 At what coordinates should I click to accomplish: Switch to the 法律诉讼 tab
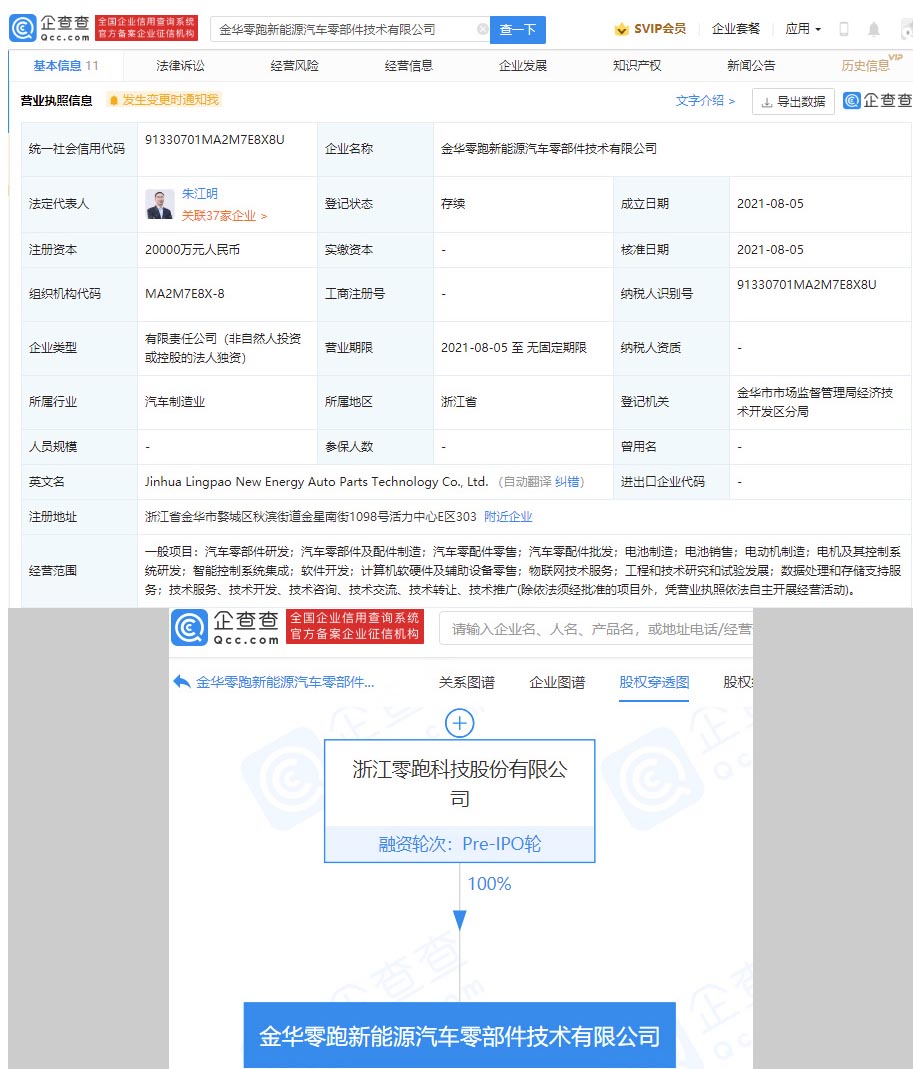pyautogui.click(x=180, y=65)
